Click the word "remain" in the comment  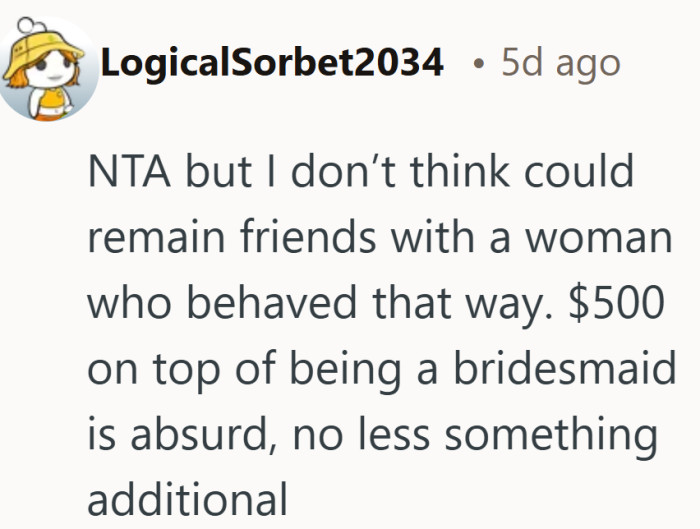pos(145,238)
